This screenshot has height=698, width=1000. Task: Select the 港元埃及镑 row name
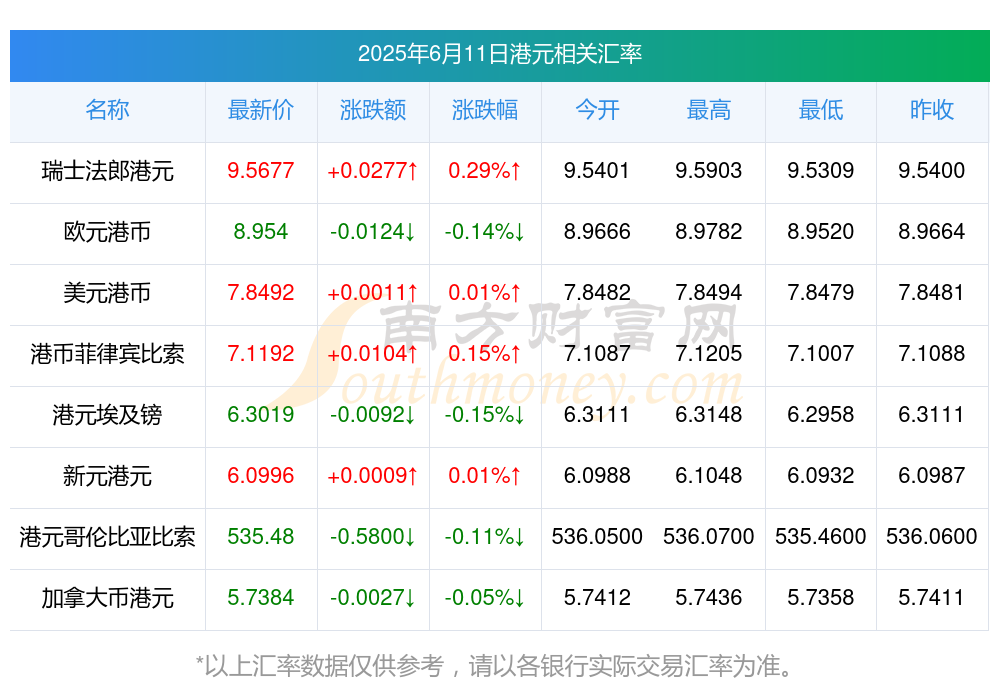coord(107,415)
